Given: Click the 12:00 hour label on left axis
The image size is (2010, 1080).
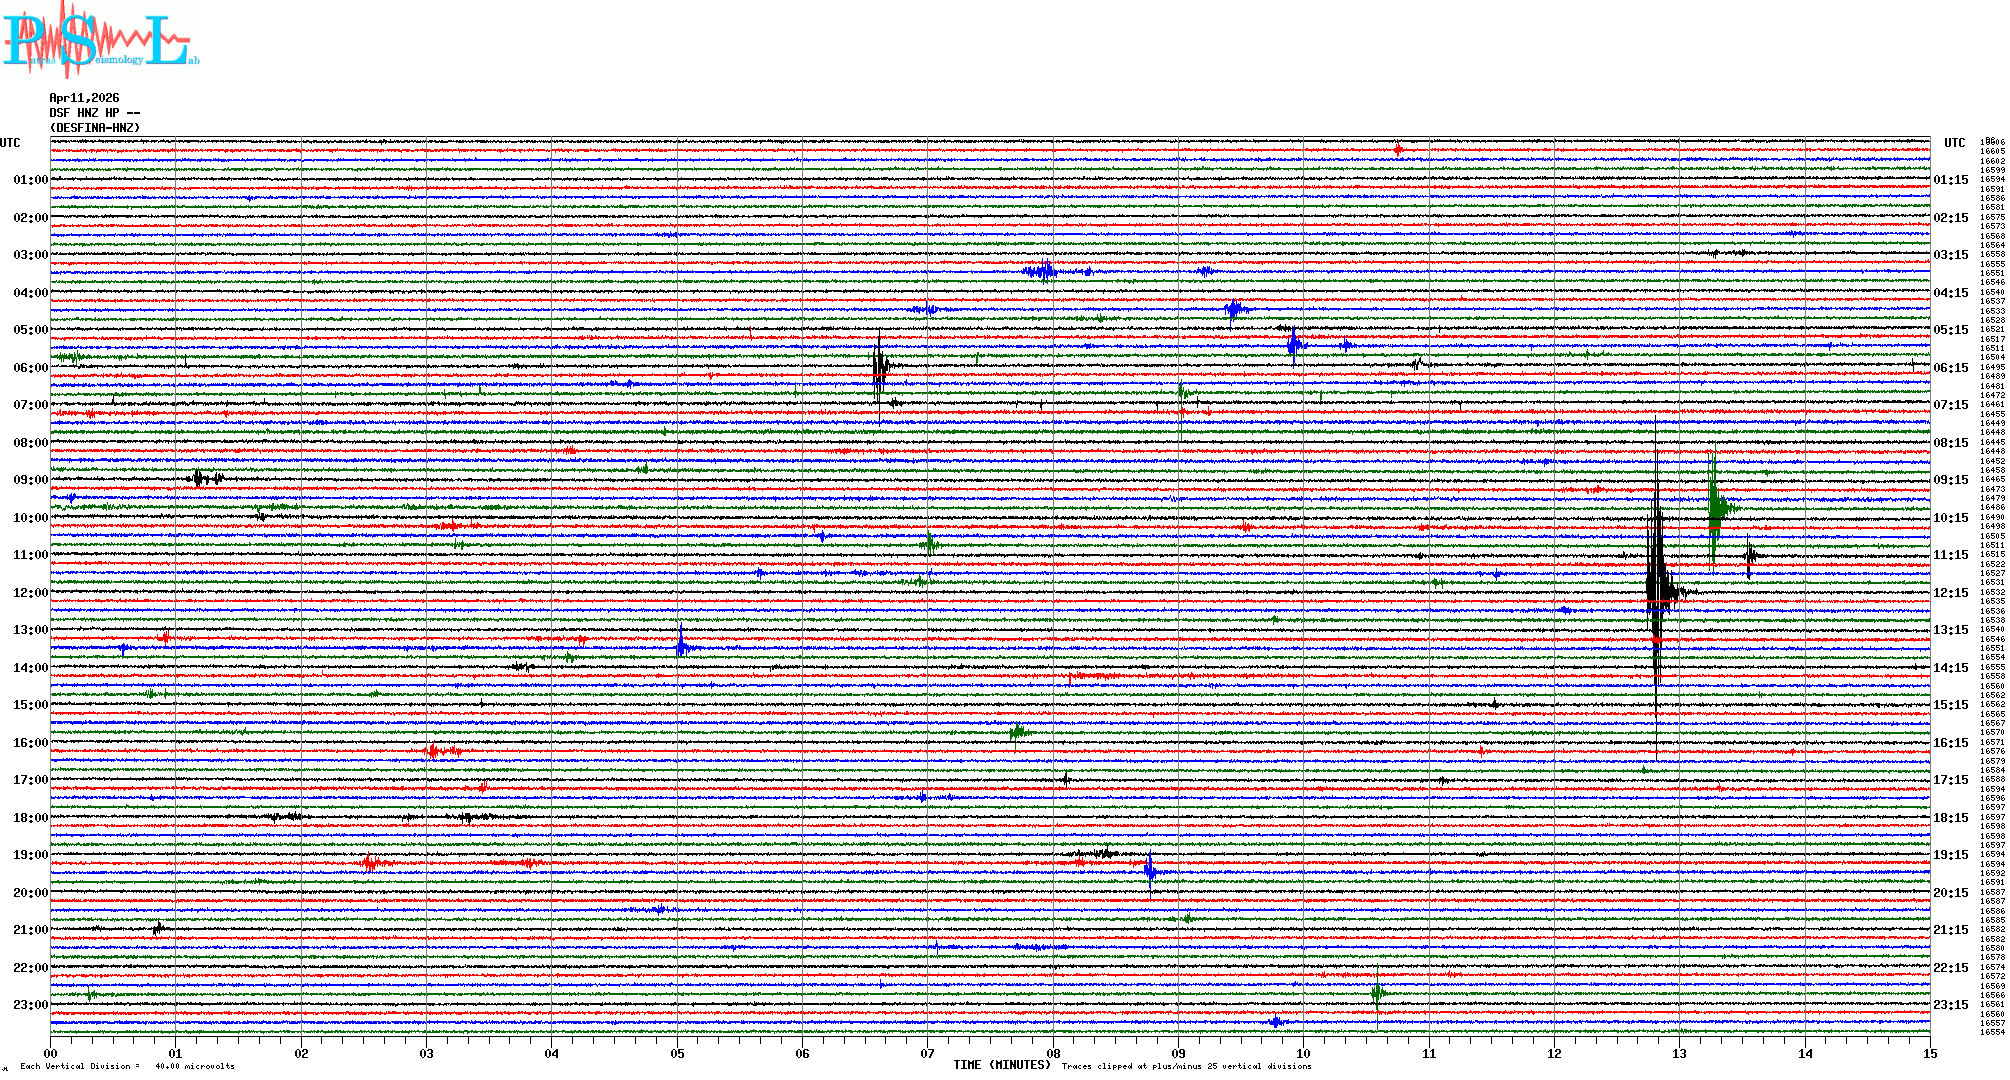Looking at the screenshot, I should pyautogui.click(x=30, y=593).
